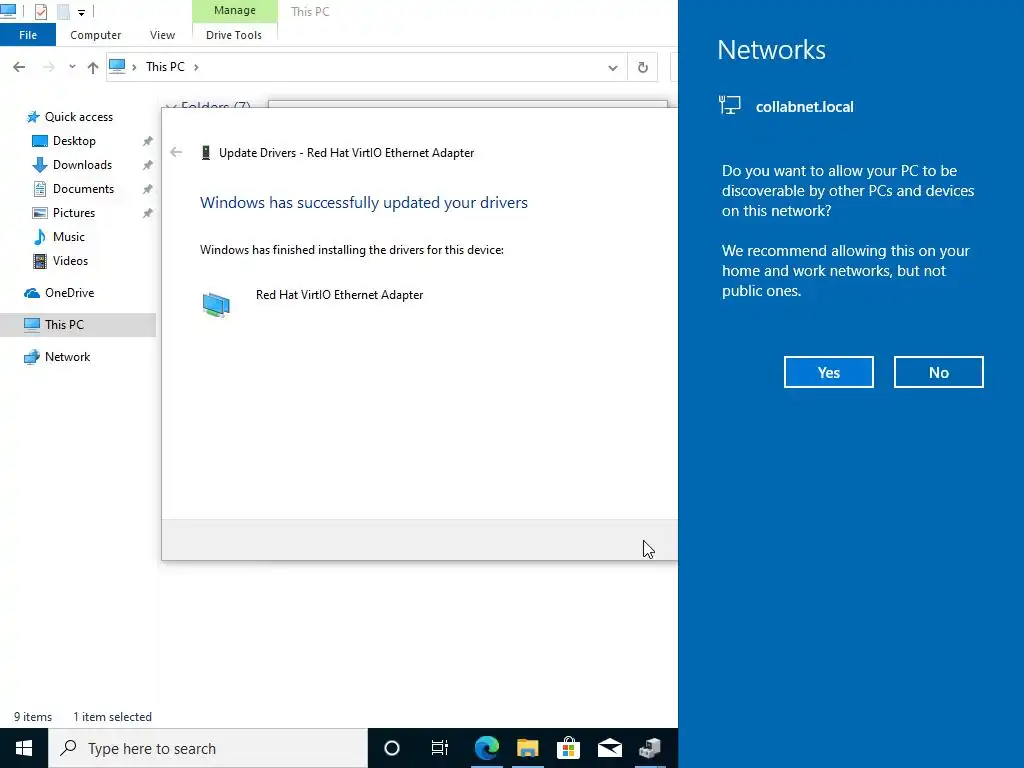Click '1 item selected' status text
This screenshot has width=1024, height=768.
(112, 717)
